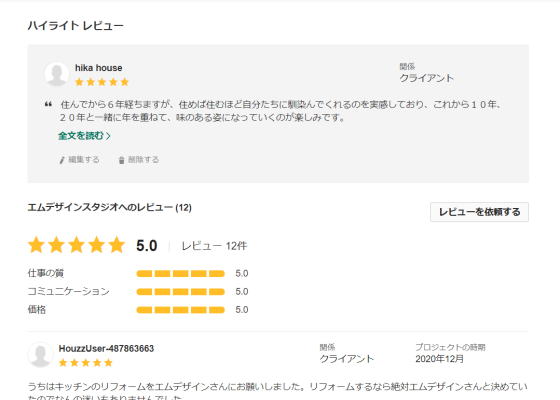Image resolution: width=560 pixels, height=400 pixels.
Task: Click the quotation mark icon
Action: click(x=48, y=105)
